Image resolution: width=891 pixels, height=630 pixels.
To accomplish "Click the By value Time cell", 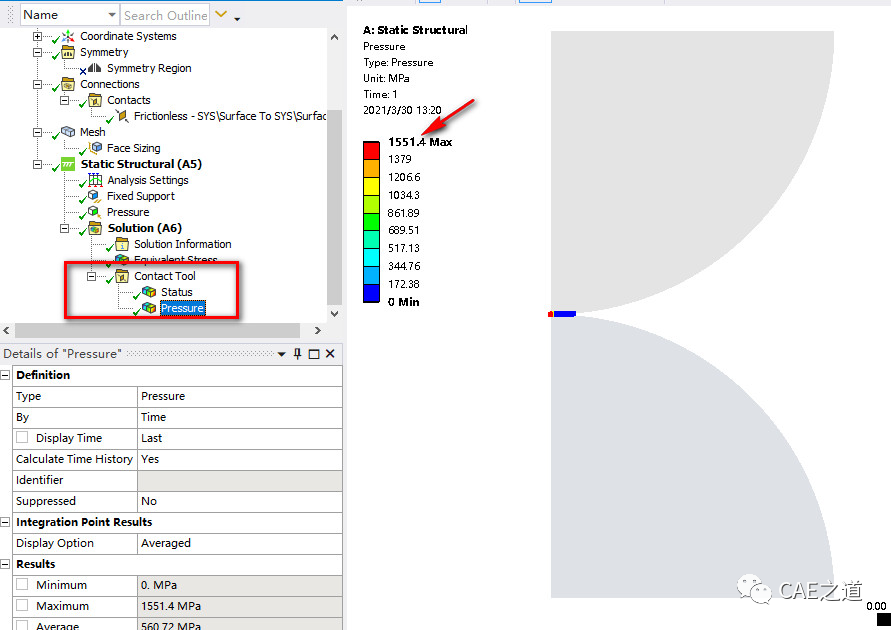I will tap(239, 417).
